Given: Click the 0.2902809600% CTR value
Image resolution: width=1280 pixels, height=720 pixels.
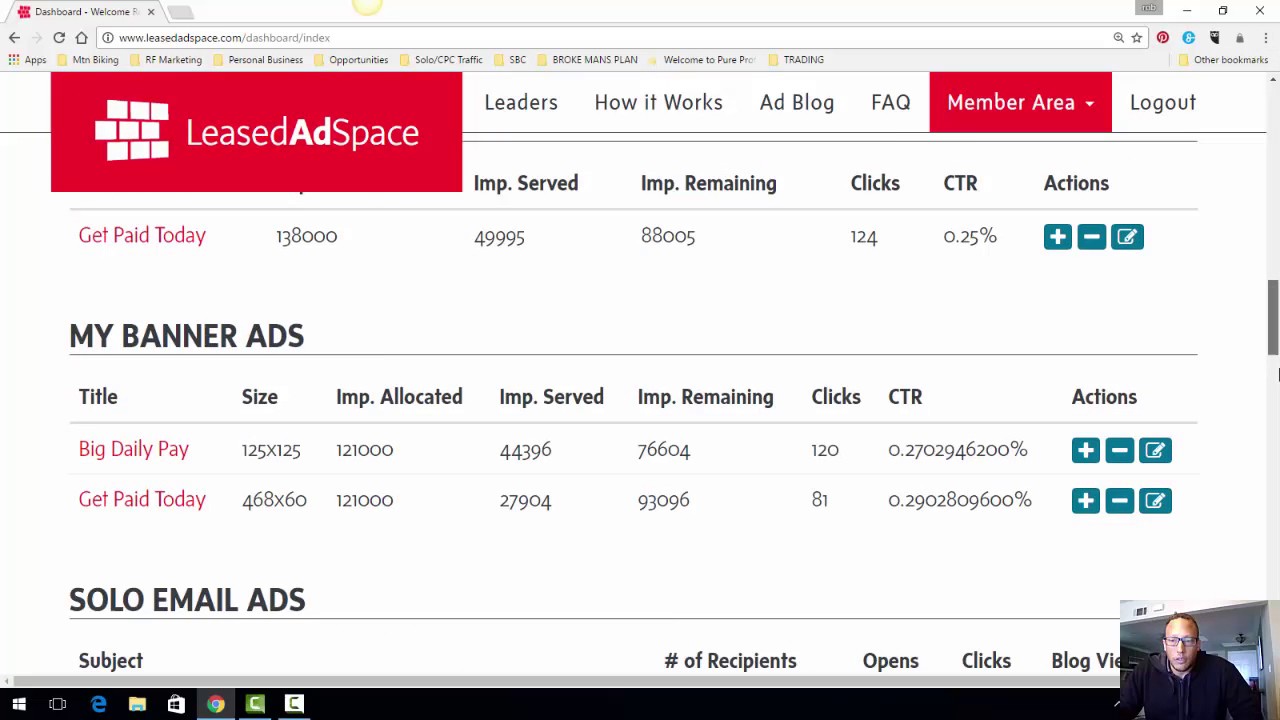Looking at the screenshot, I should 960,500.
